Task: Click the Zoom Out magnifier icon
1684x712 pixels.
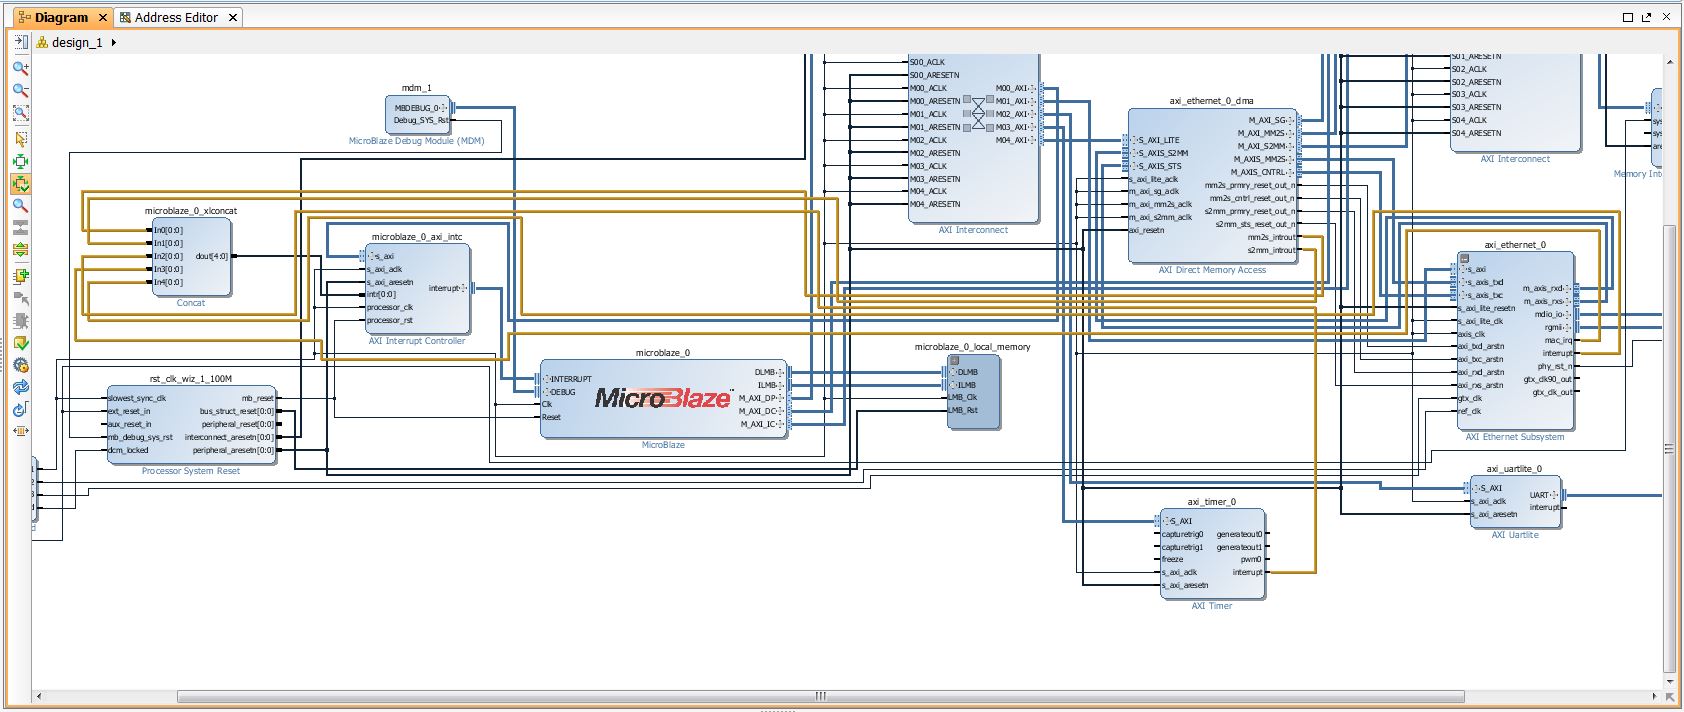Action: 20,91
